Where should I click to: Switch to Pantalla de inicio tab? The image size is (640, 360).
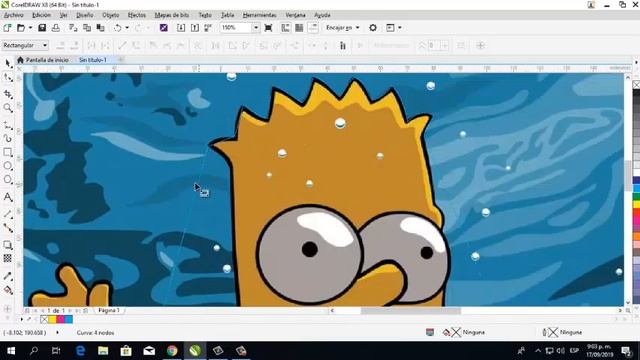point(43,60)
